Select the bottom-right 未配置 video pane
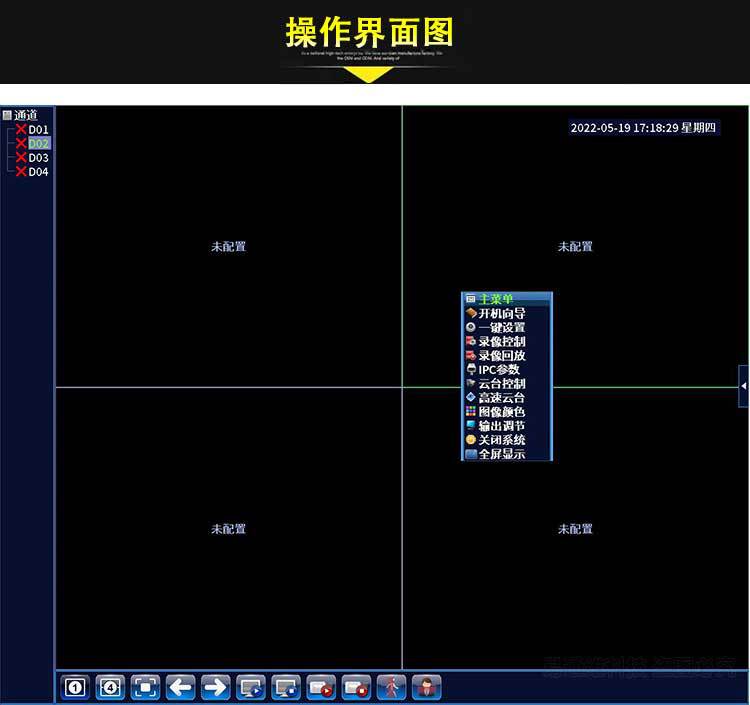 coord(575,529)
